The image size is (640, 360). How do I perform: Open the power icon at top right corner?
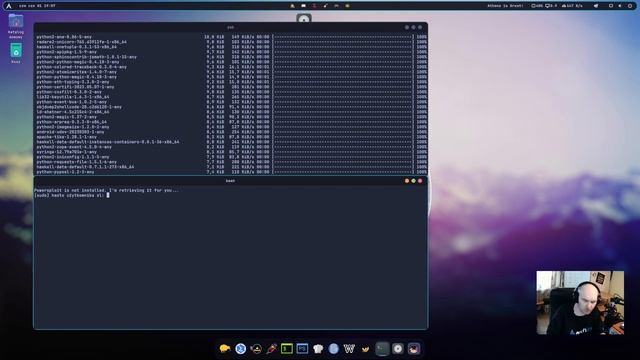630,6
